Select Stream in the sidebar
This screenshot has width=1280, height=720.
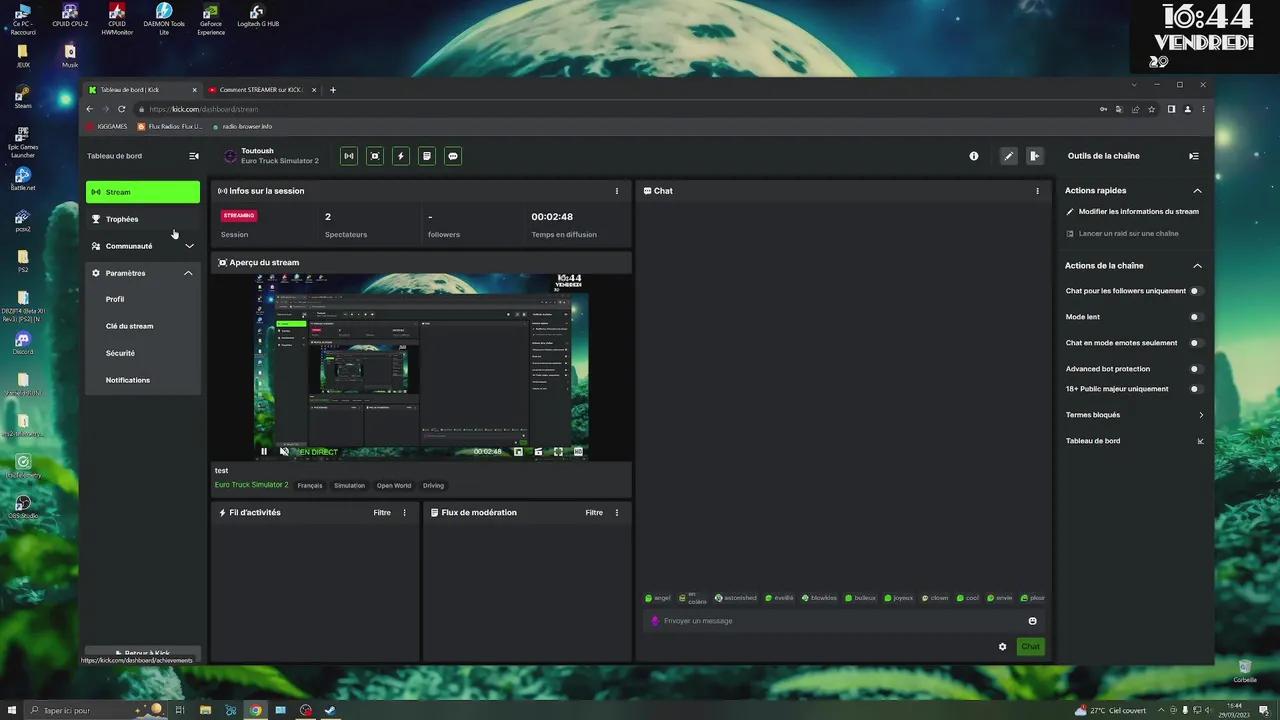(143, 192)
